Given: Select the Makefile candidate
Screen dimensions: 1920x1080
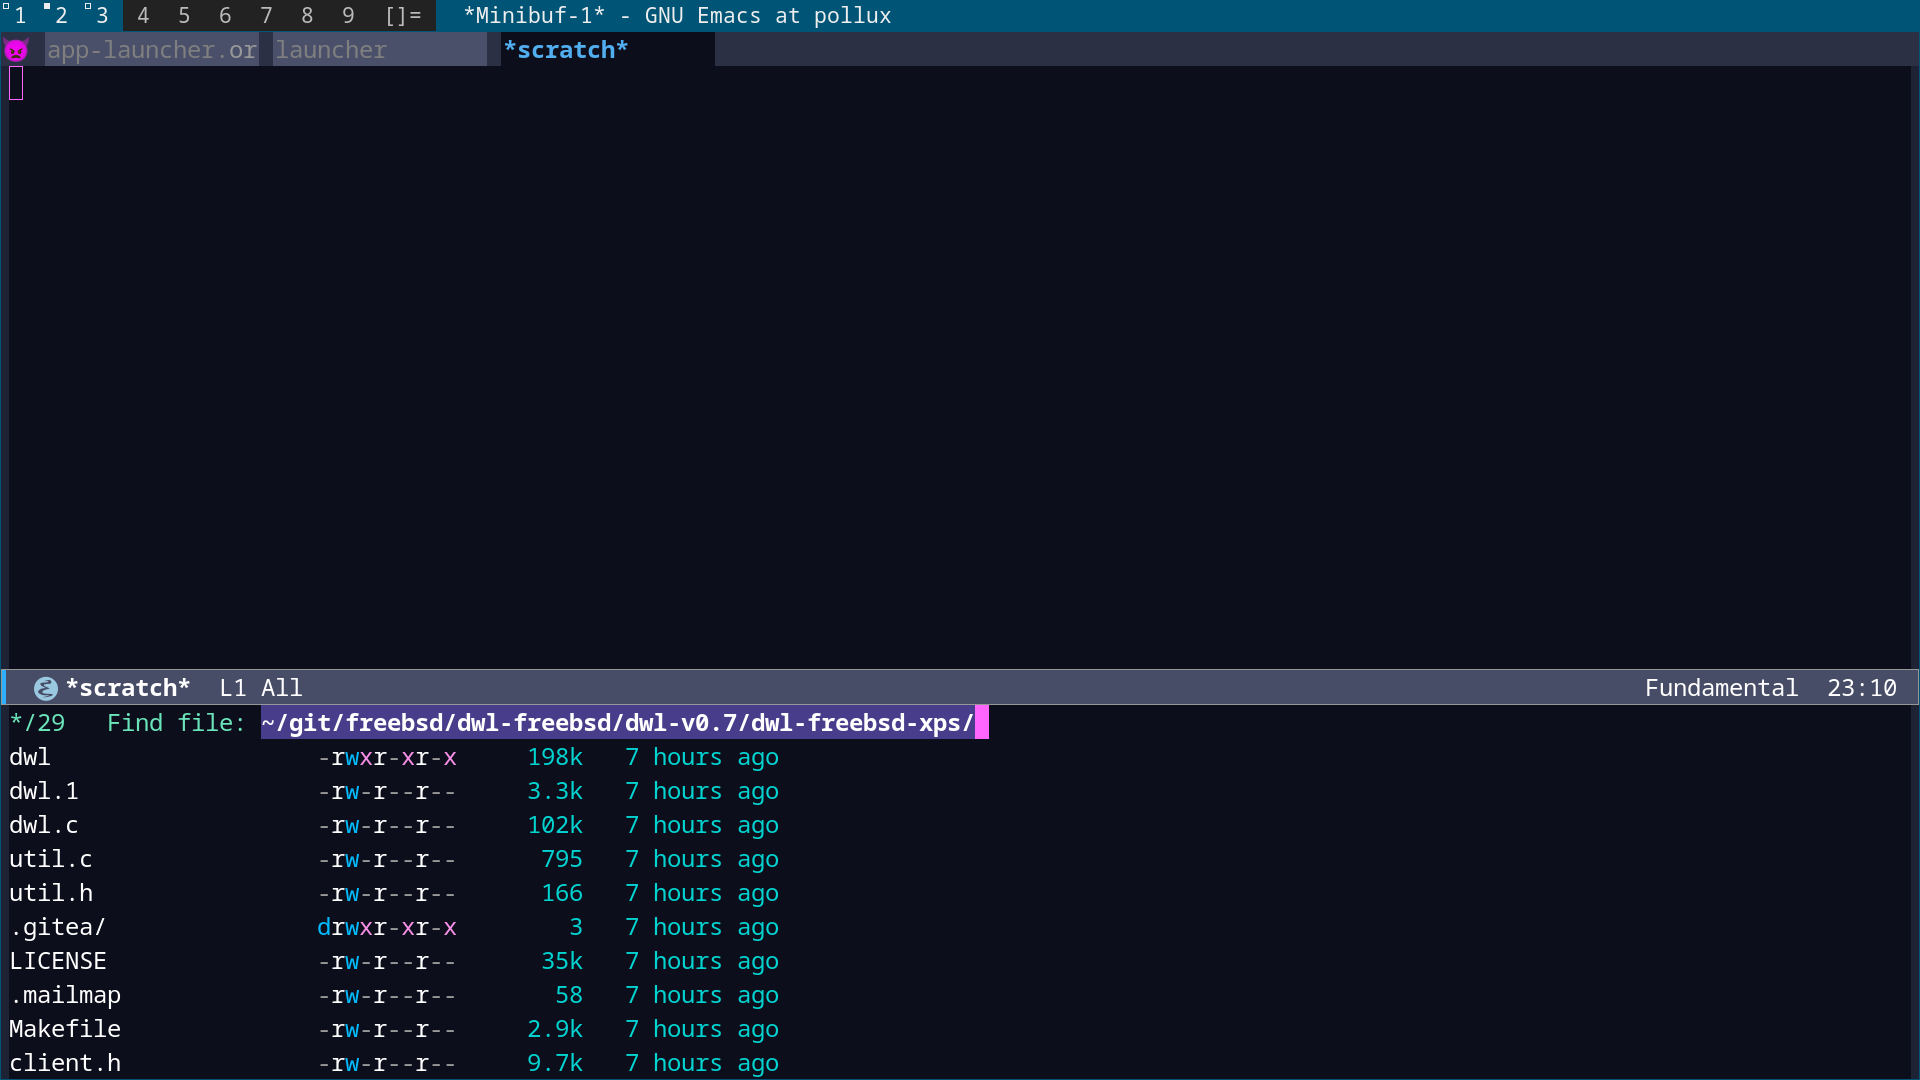Looking at the screenshot, I should 65,1028.
